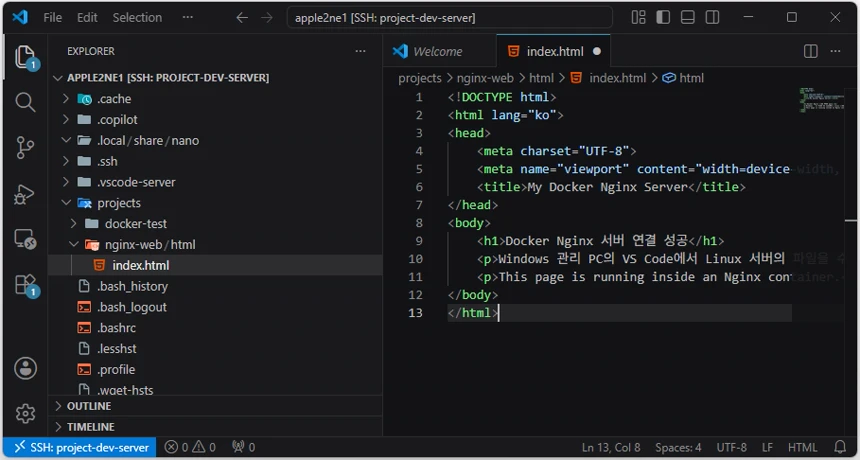Click the SSH: project-dev-server remote indicator
The height and width of the screenshot is (460, 860).
[x=81, y=447]
